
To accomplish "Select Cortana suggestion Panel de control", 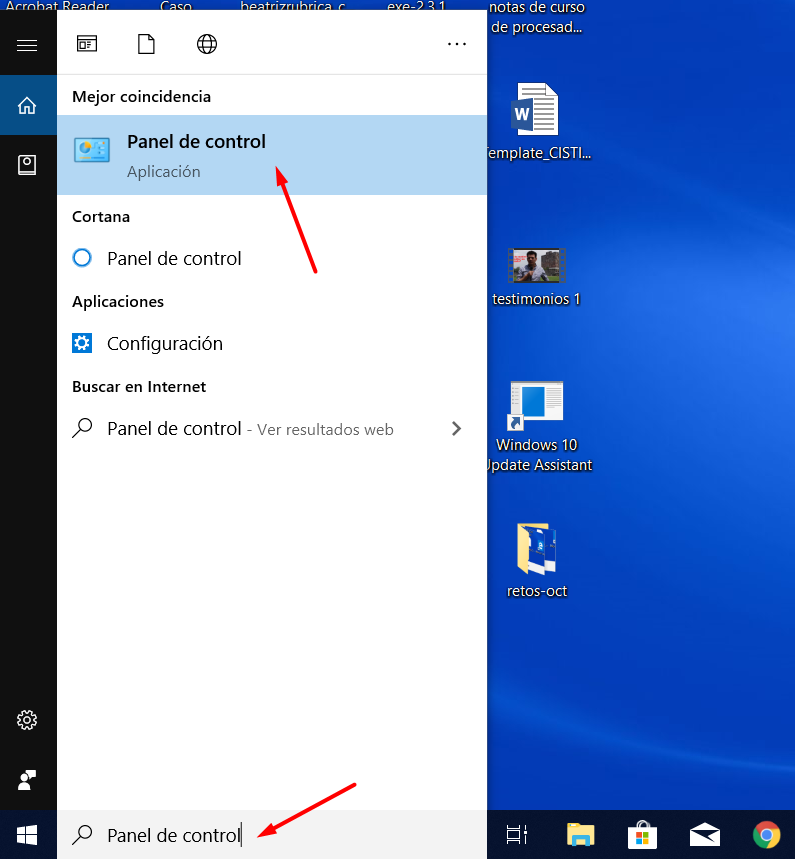I will [272, 258].
